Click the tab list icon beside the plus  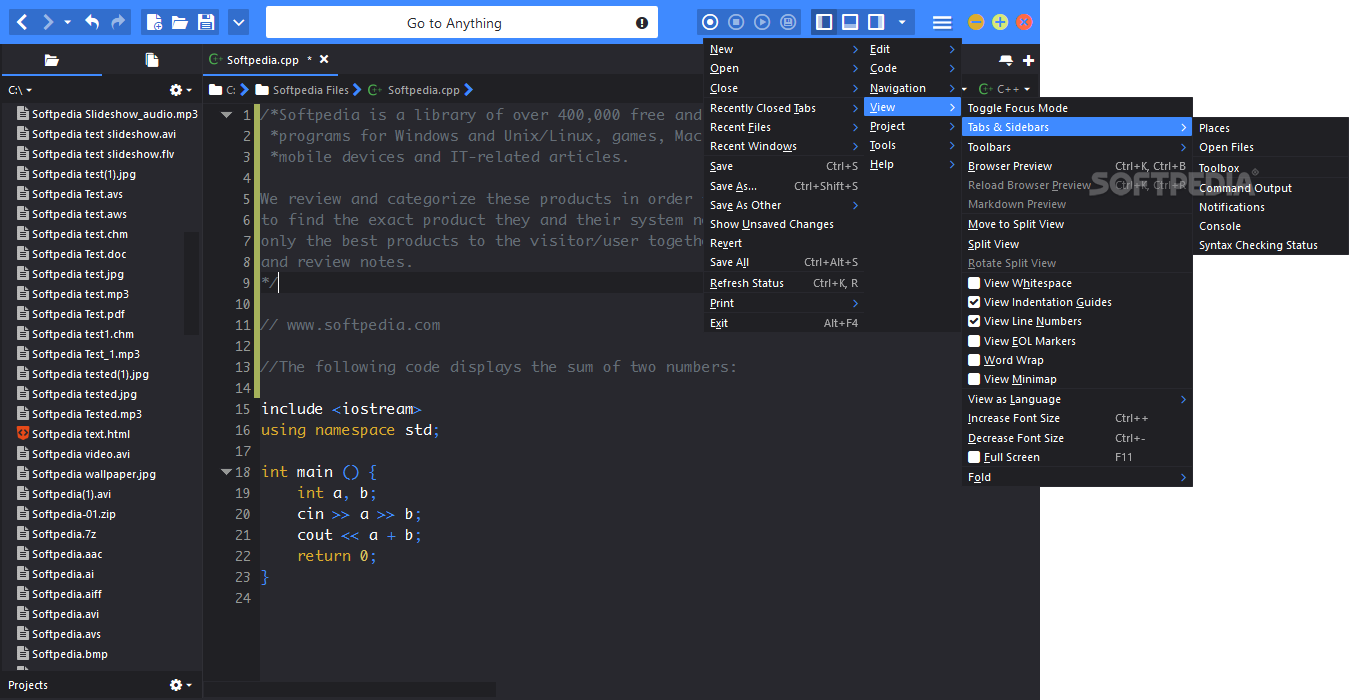[x=1006, y=60]
